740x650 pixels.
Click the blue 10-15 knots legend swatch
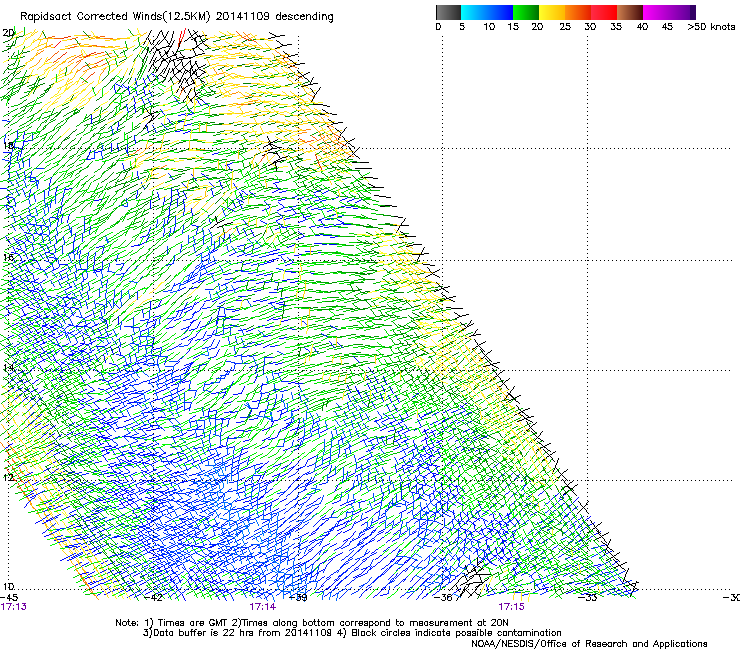(x=500, y=12)
